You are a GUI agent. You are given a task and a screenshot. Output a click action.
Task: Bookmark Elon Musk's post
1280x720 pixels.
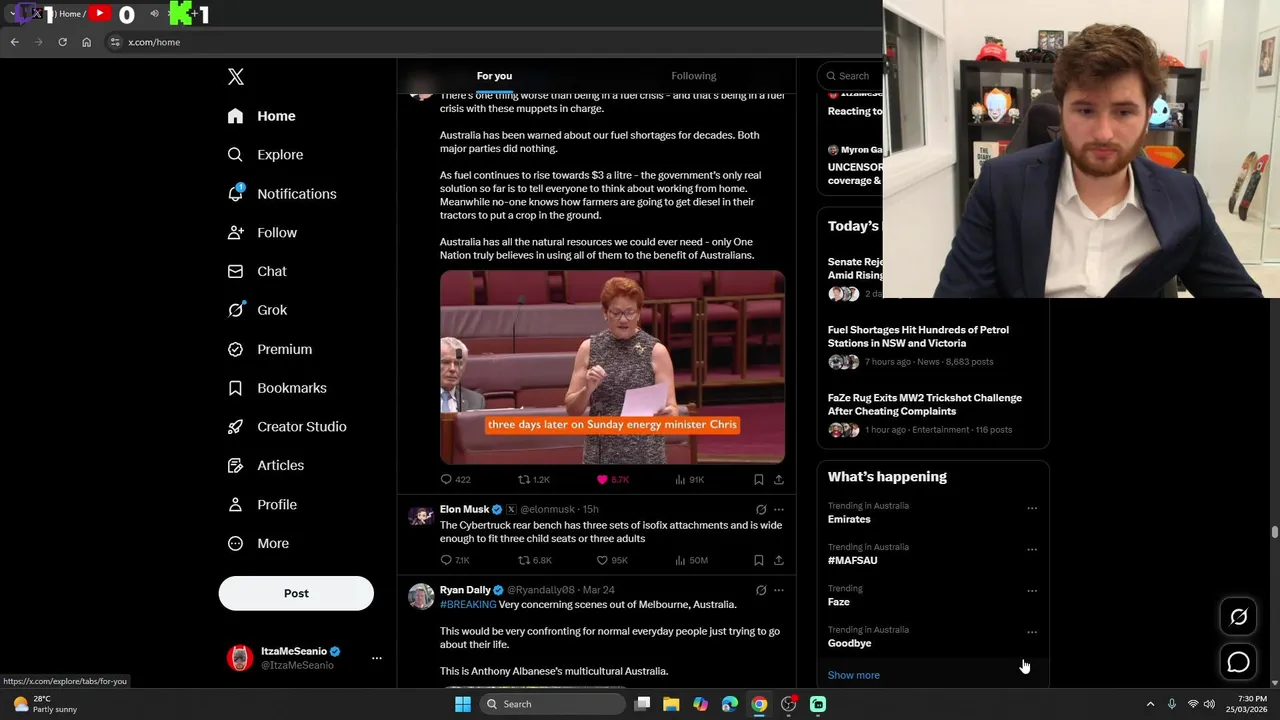coord(758,560)
